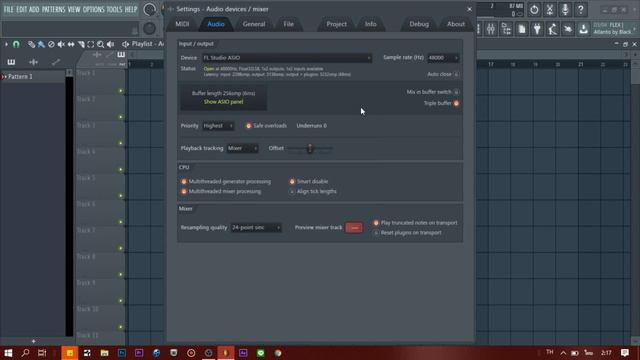This screenshot has width=640, height=360.
Task: Open the OPTIONS menu
Action: point(93,9)
